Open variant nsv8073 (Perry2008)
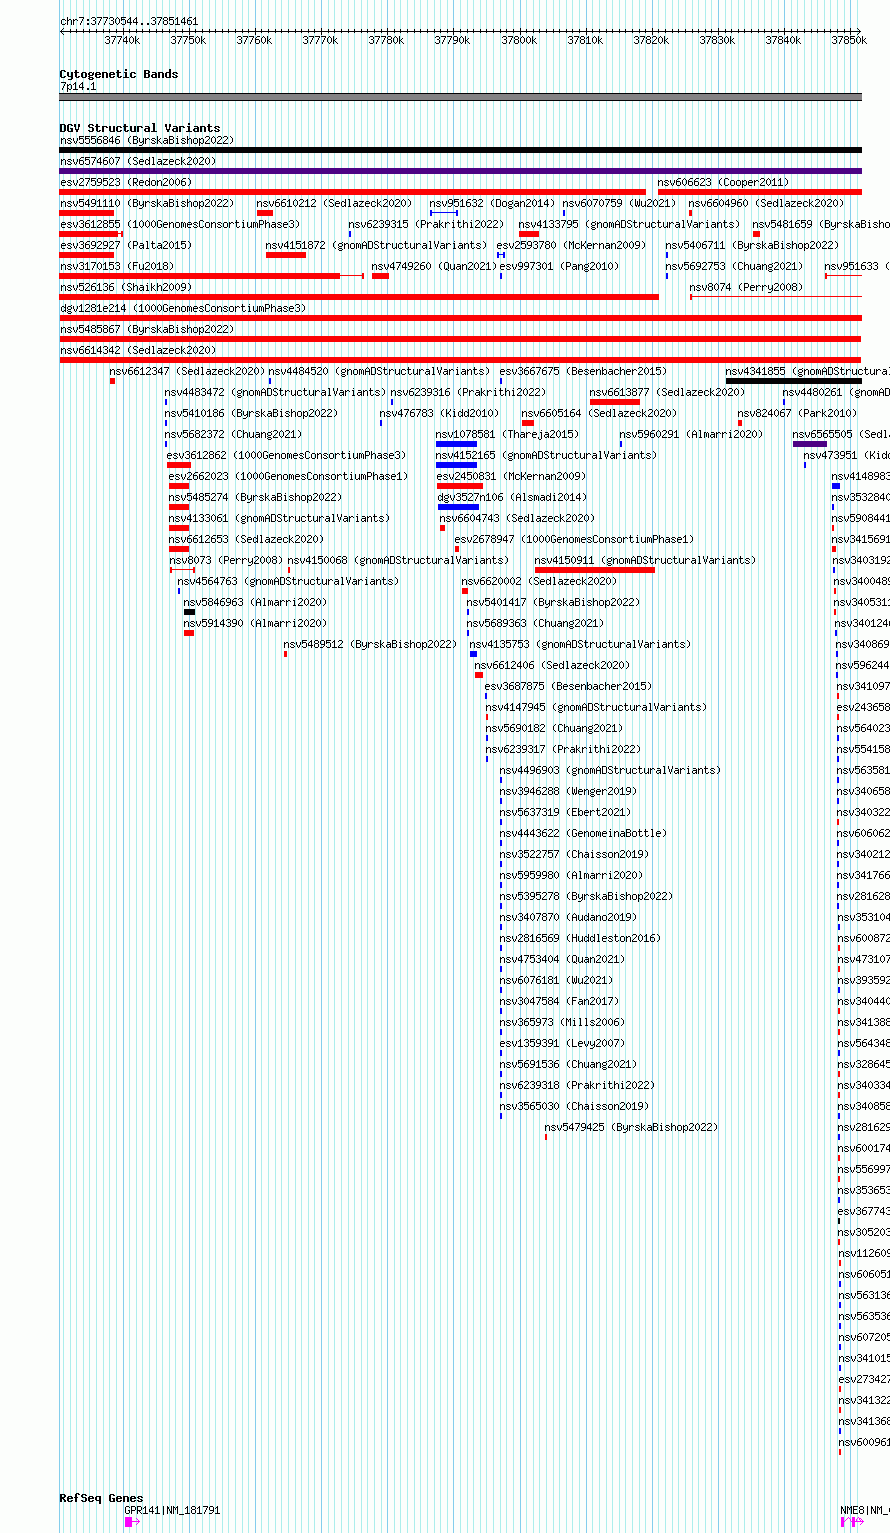 pos(226,560)
